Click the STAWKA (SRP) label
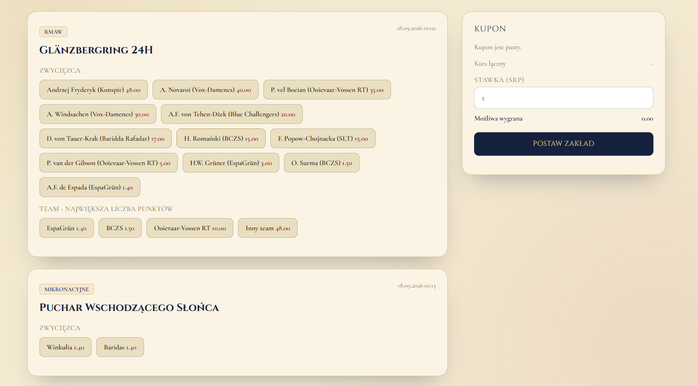This screenshot has width=698, height=386. [499, 80]
